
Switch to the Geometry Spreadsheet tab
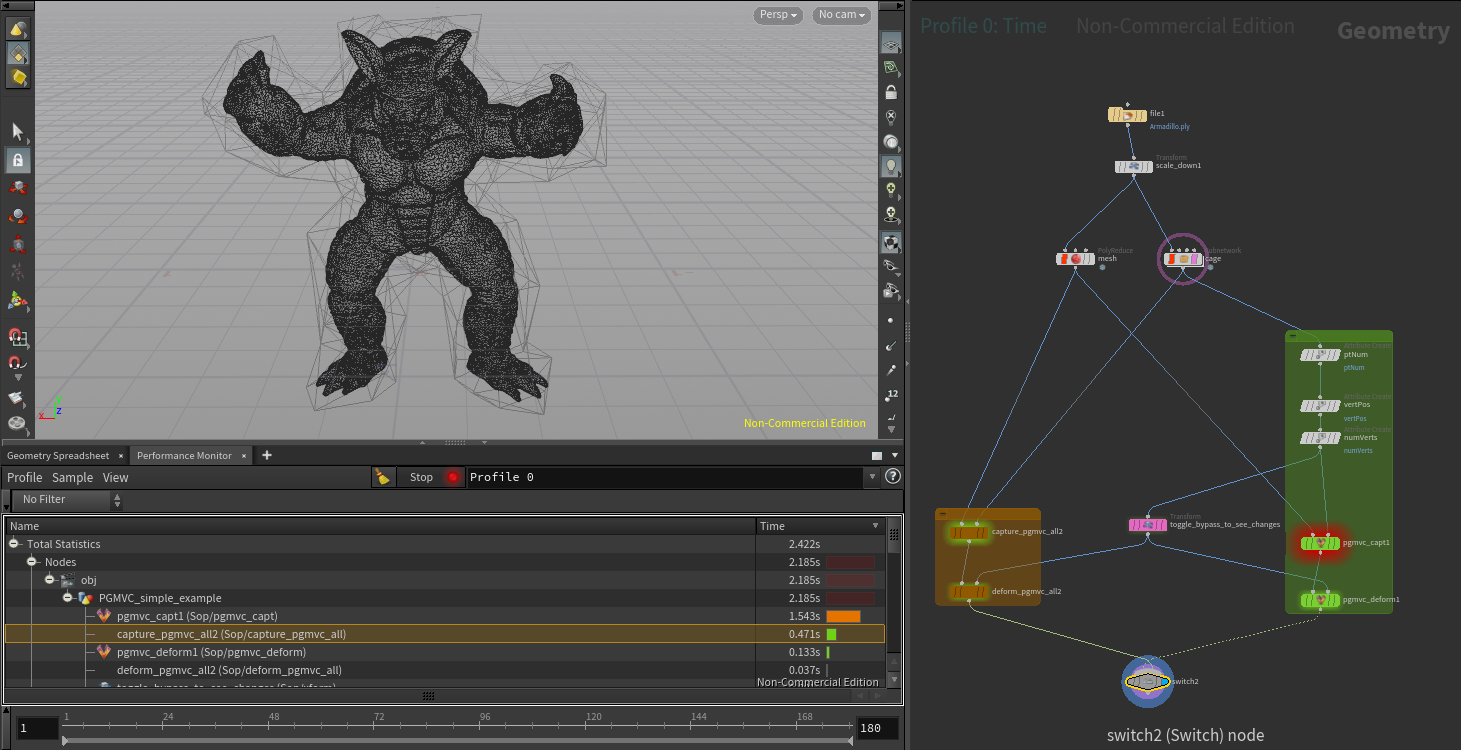pos(58,455)
